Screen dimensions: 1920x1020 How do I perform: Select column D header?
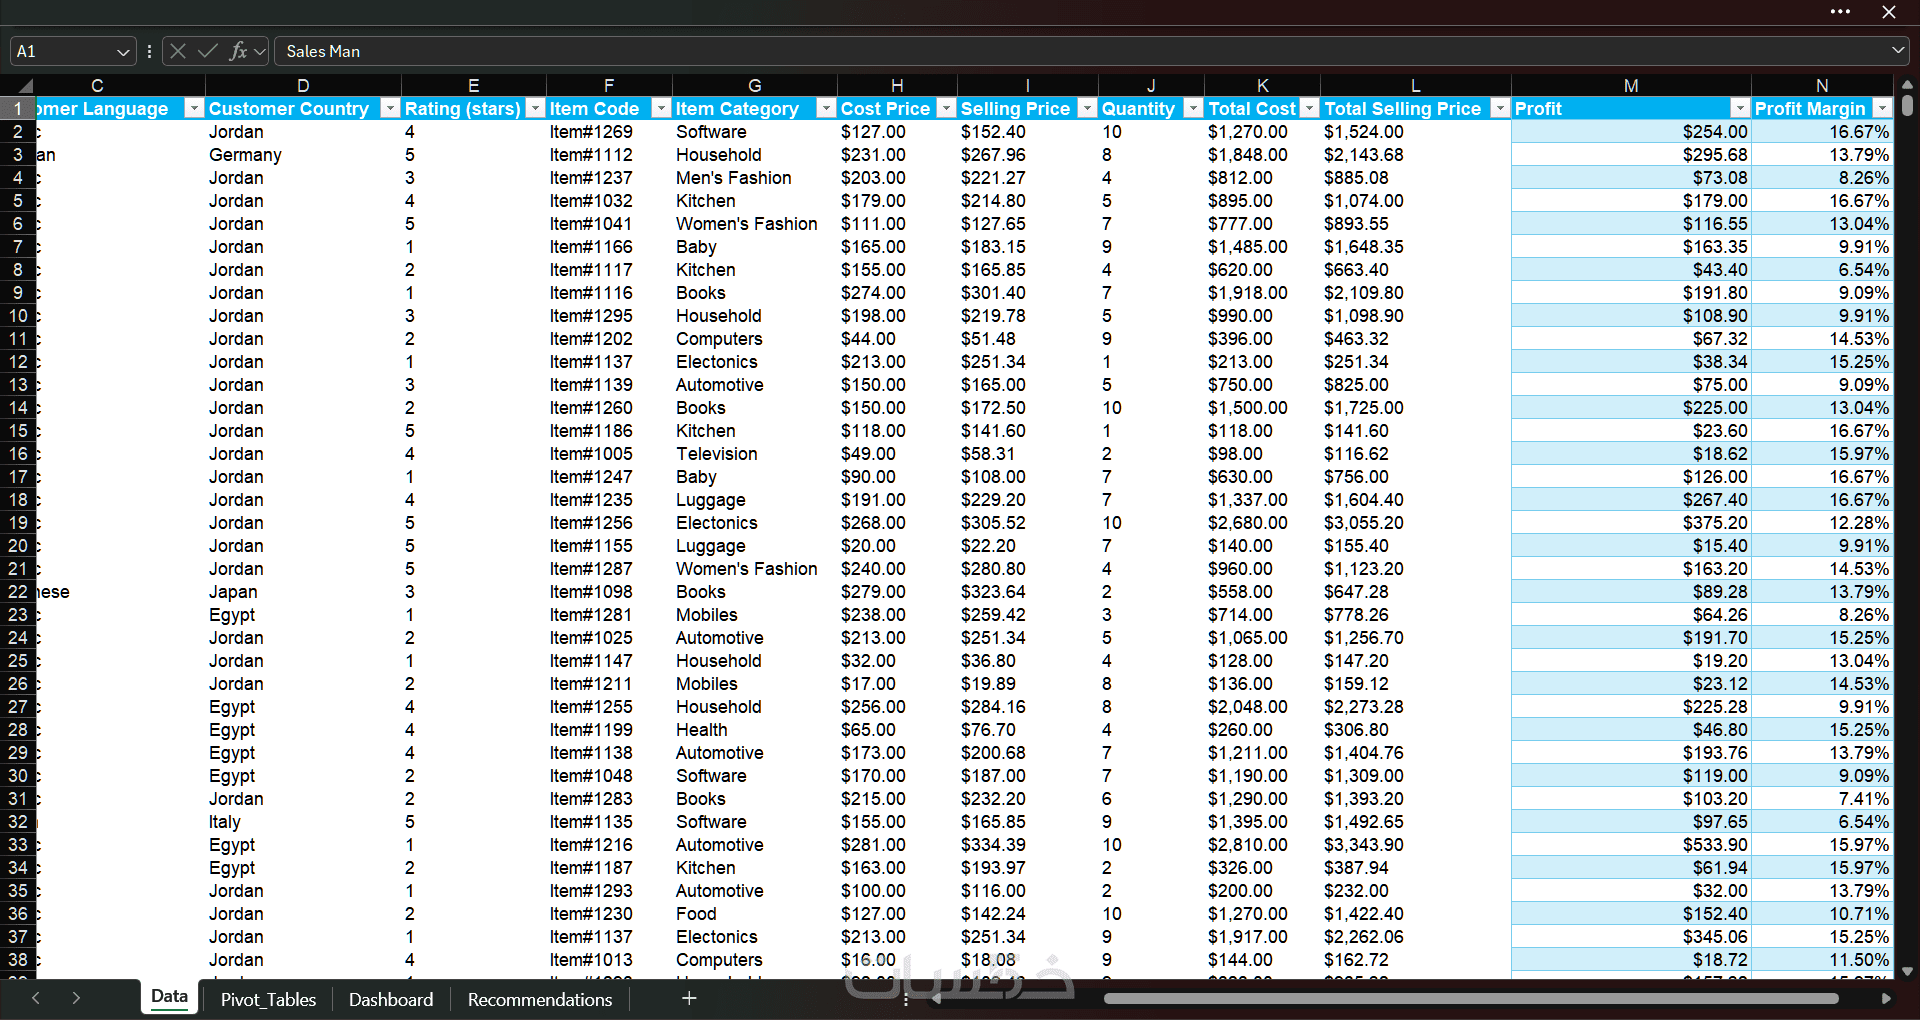(303, 86)
